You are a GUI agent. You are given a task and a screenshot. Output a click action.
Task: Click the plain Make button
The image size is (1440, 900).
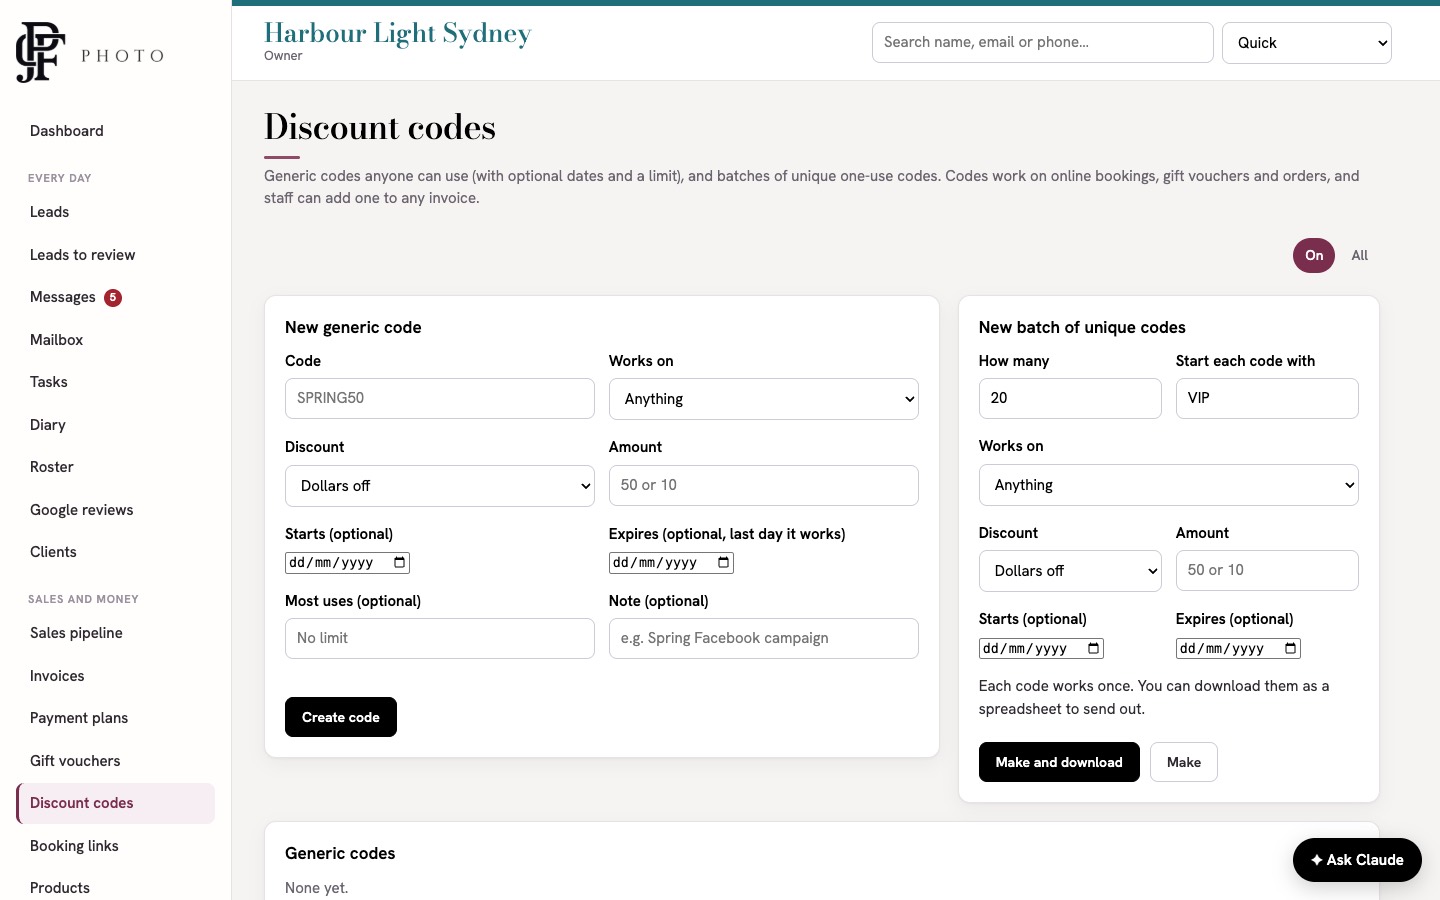(1183, 762)
